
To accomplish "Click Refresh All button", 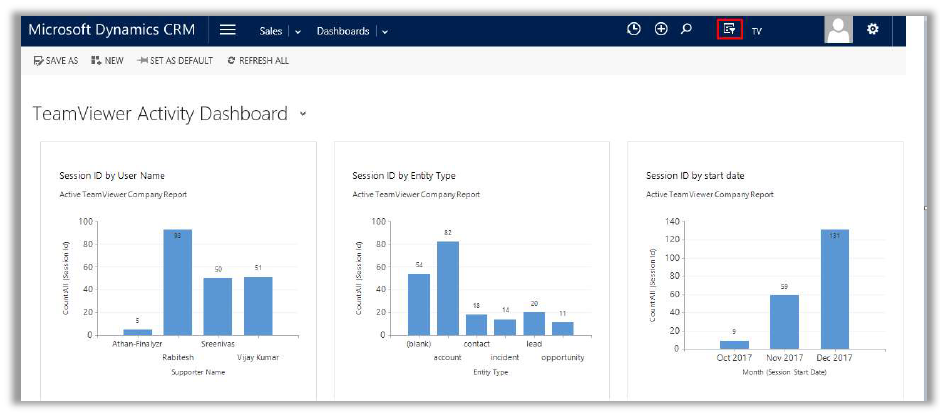I will click(x=258, y=61).
